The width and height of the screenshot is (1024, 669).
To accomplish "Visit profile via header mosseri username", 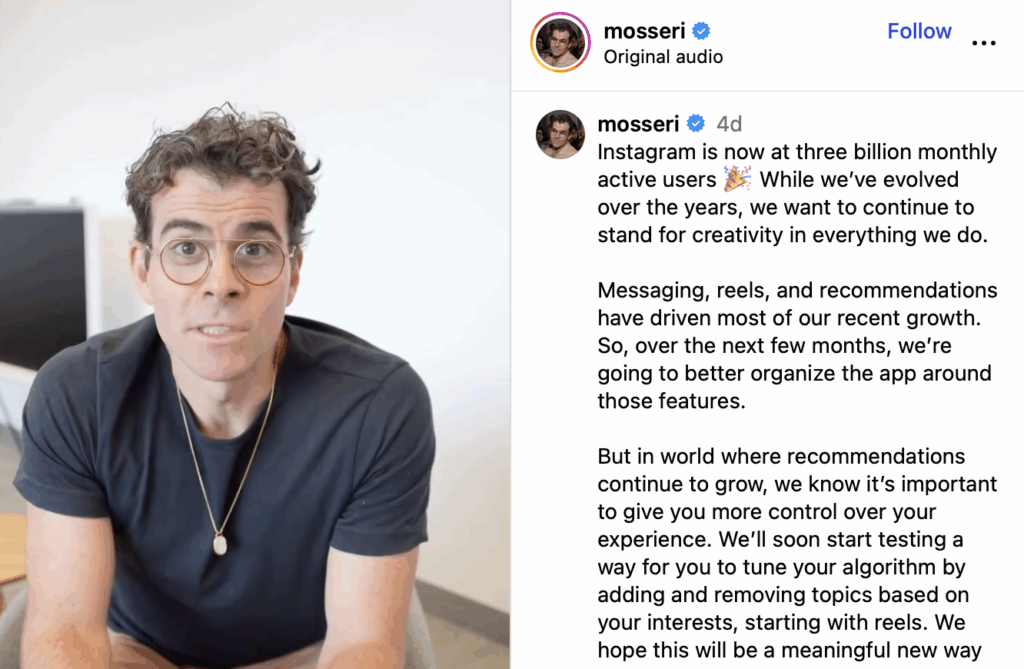I will pyautogui.click(x=644, y=31).
